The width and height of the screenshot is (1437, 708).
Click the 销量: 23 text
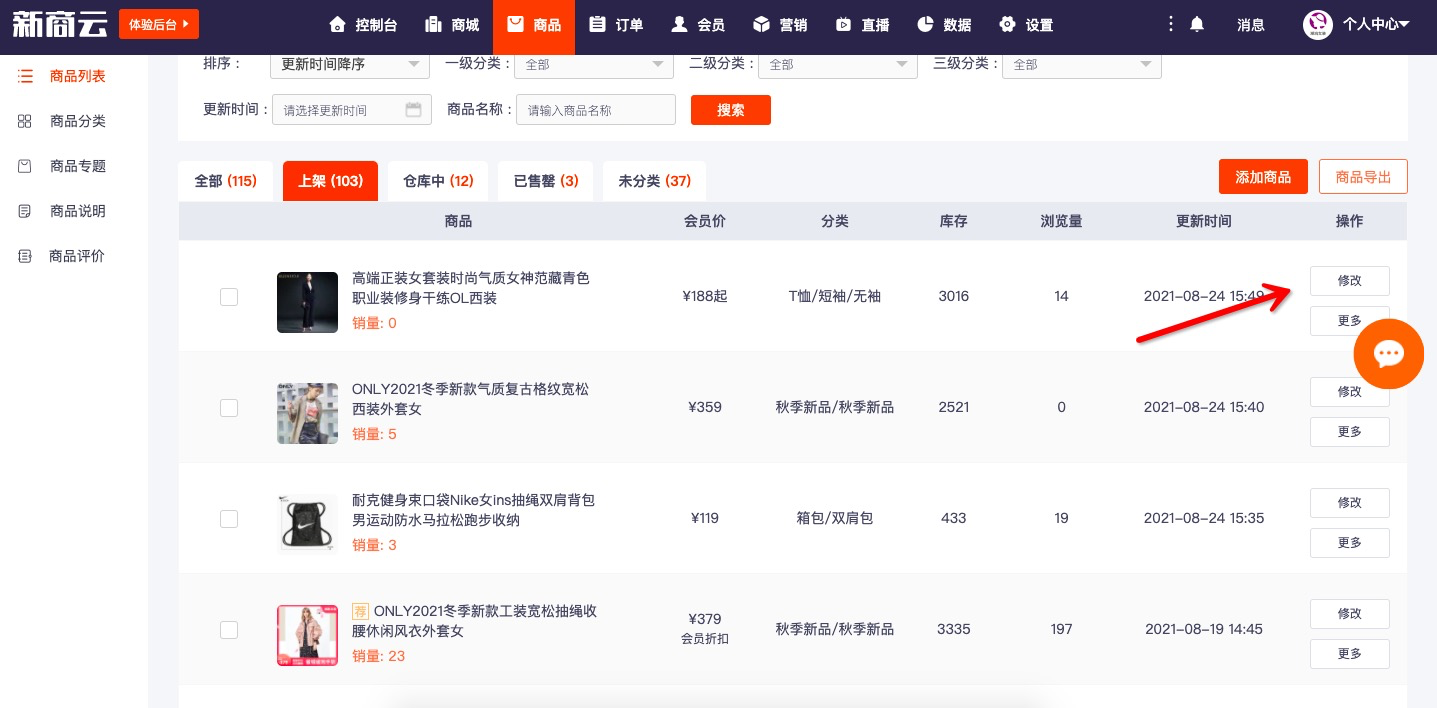[x=379, y=656]
